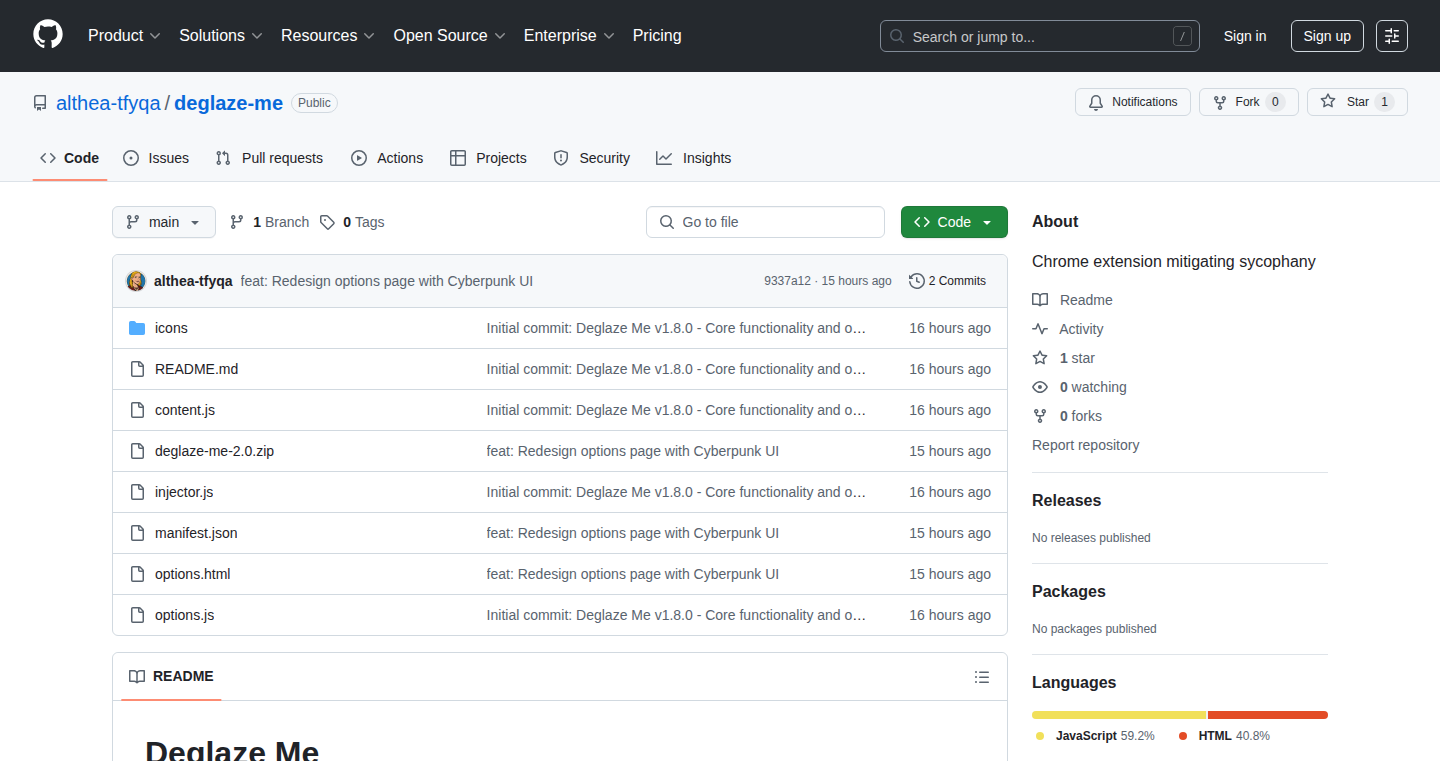This screenshot has width=1440, height=761.
Task: Expand the Open Source menu
Action: [450, 36]
